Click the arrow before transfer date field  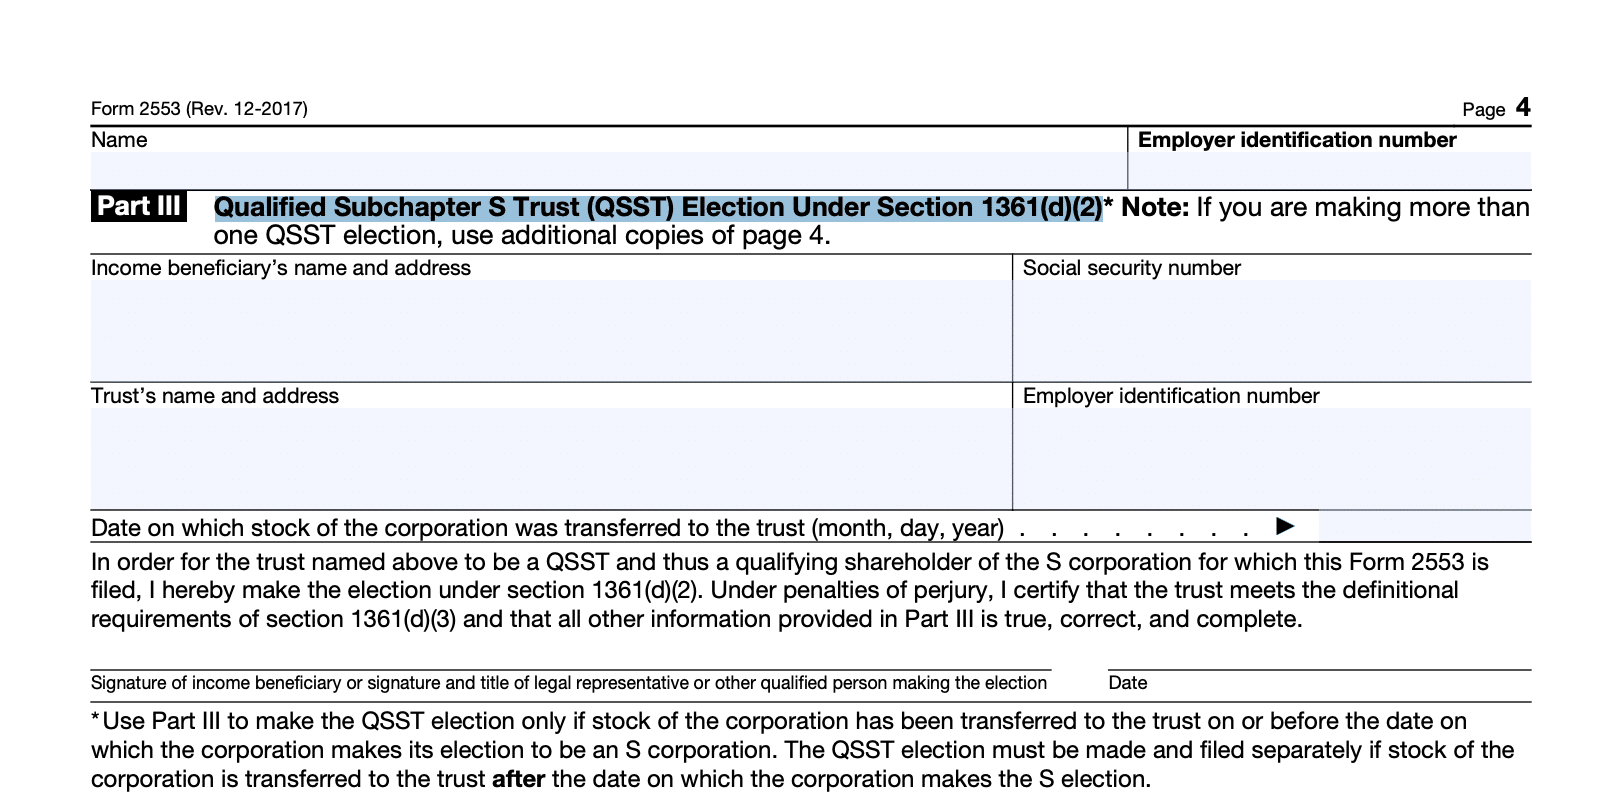[x=1286, y=526]
